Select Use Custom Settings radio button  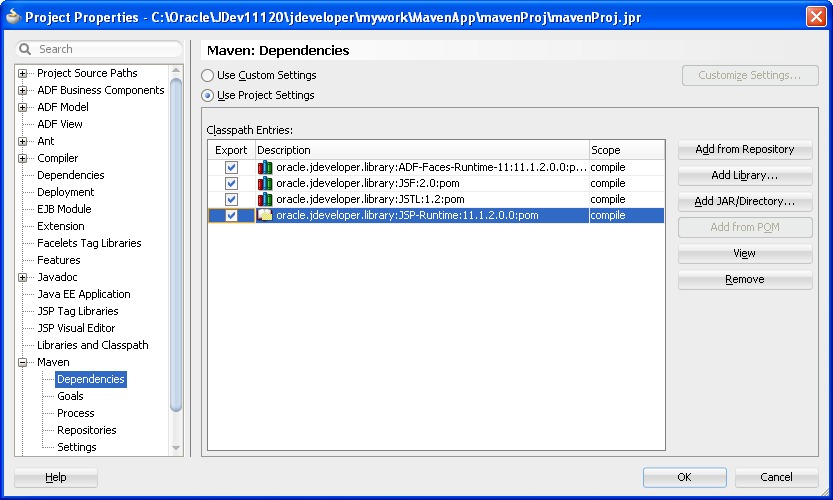tap(207, 75)
